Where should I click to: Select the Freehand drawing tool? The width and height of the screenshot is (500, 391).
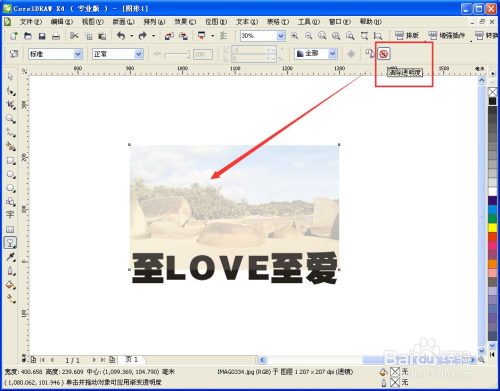pyautogui.click(x=10, y=133)
